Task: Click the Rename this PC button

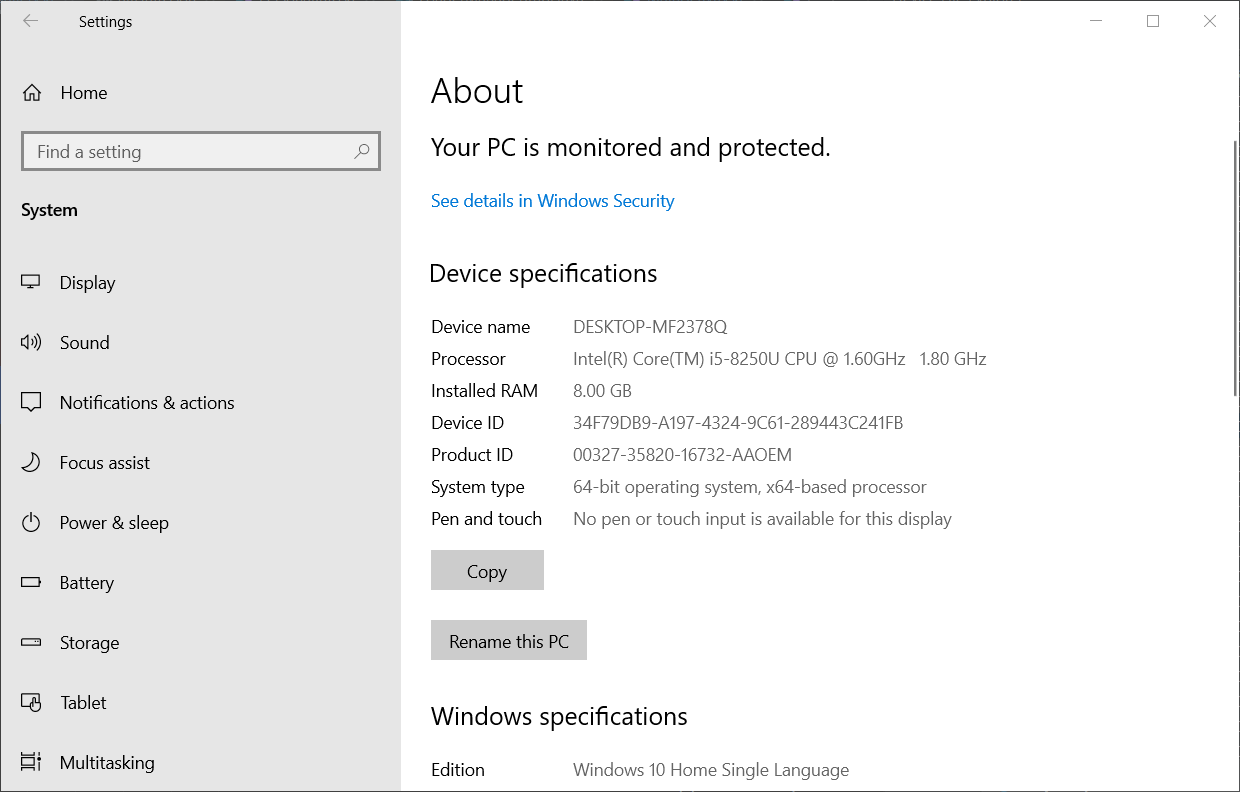Action: pos(509,641)
